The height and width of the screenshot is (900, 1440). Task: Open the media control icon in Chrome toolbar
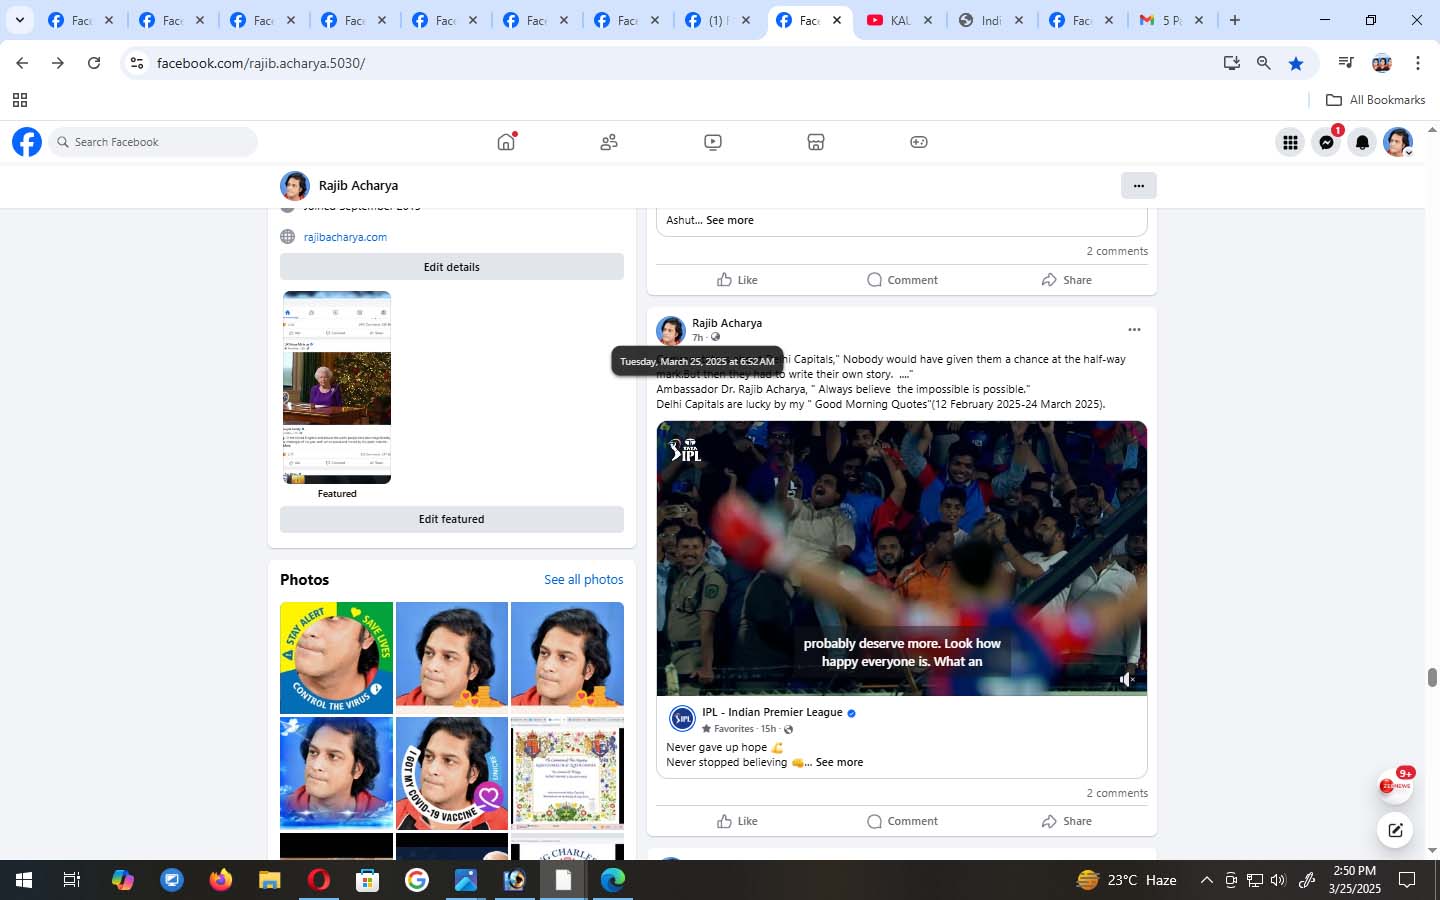point(1345,63)
